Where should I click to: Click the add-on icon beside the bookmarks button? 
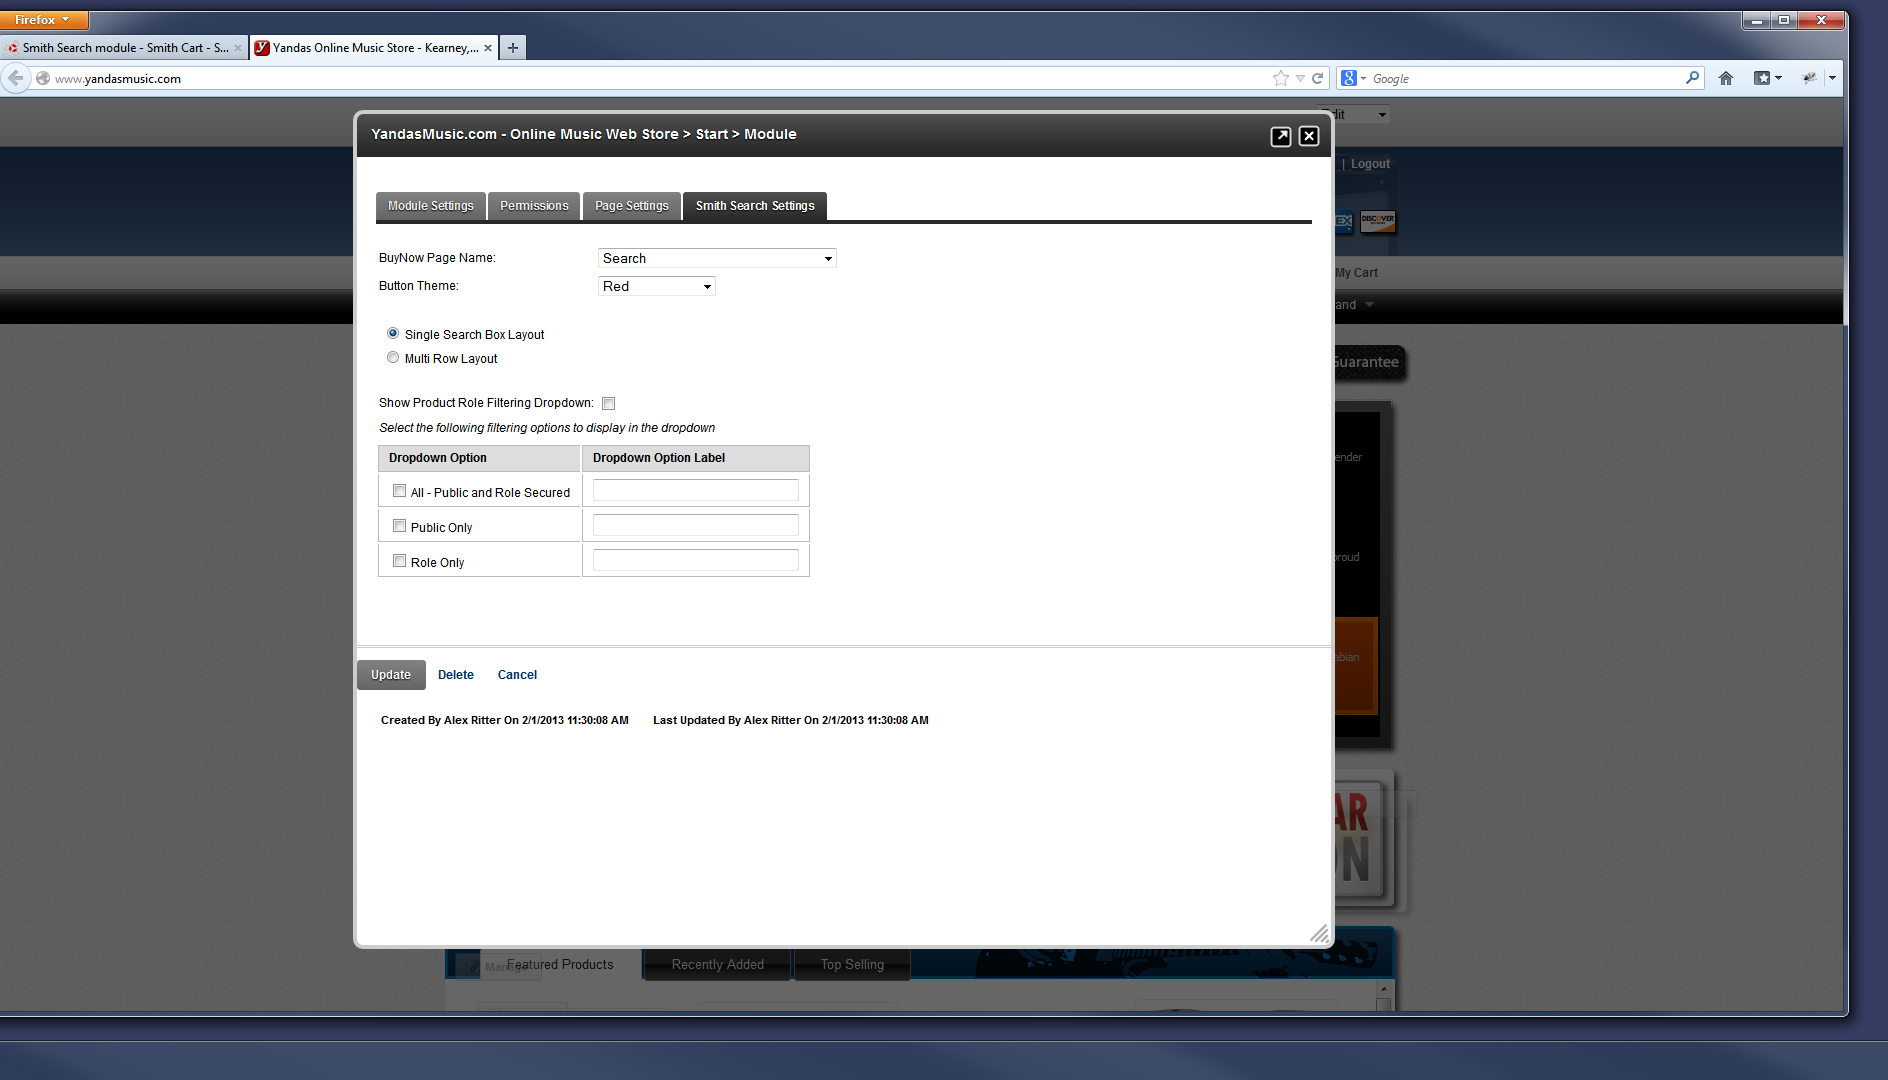(1809, 78)
